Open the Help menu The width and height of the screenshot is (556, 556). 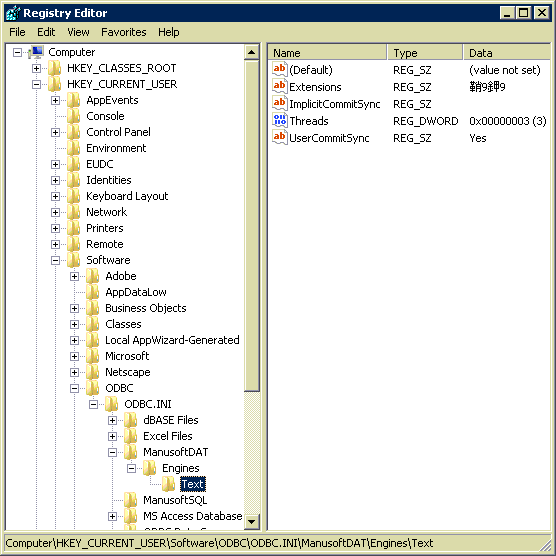pyautogui.click(x=169, y=32)
